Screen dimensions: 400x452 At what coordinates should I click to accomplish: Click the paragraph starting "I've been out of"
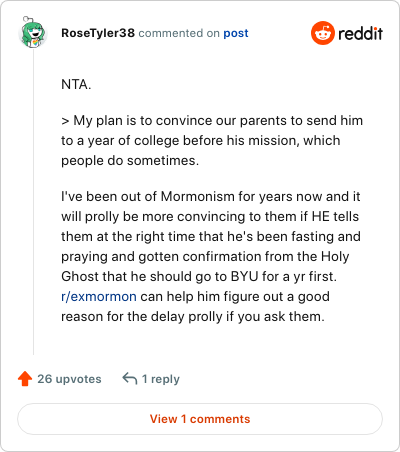(211, 256)
